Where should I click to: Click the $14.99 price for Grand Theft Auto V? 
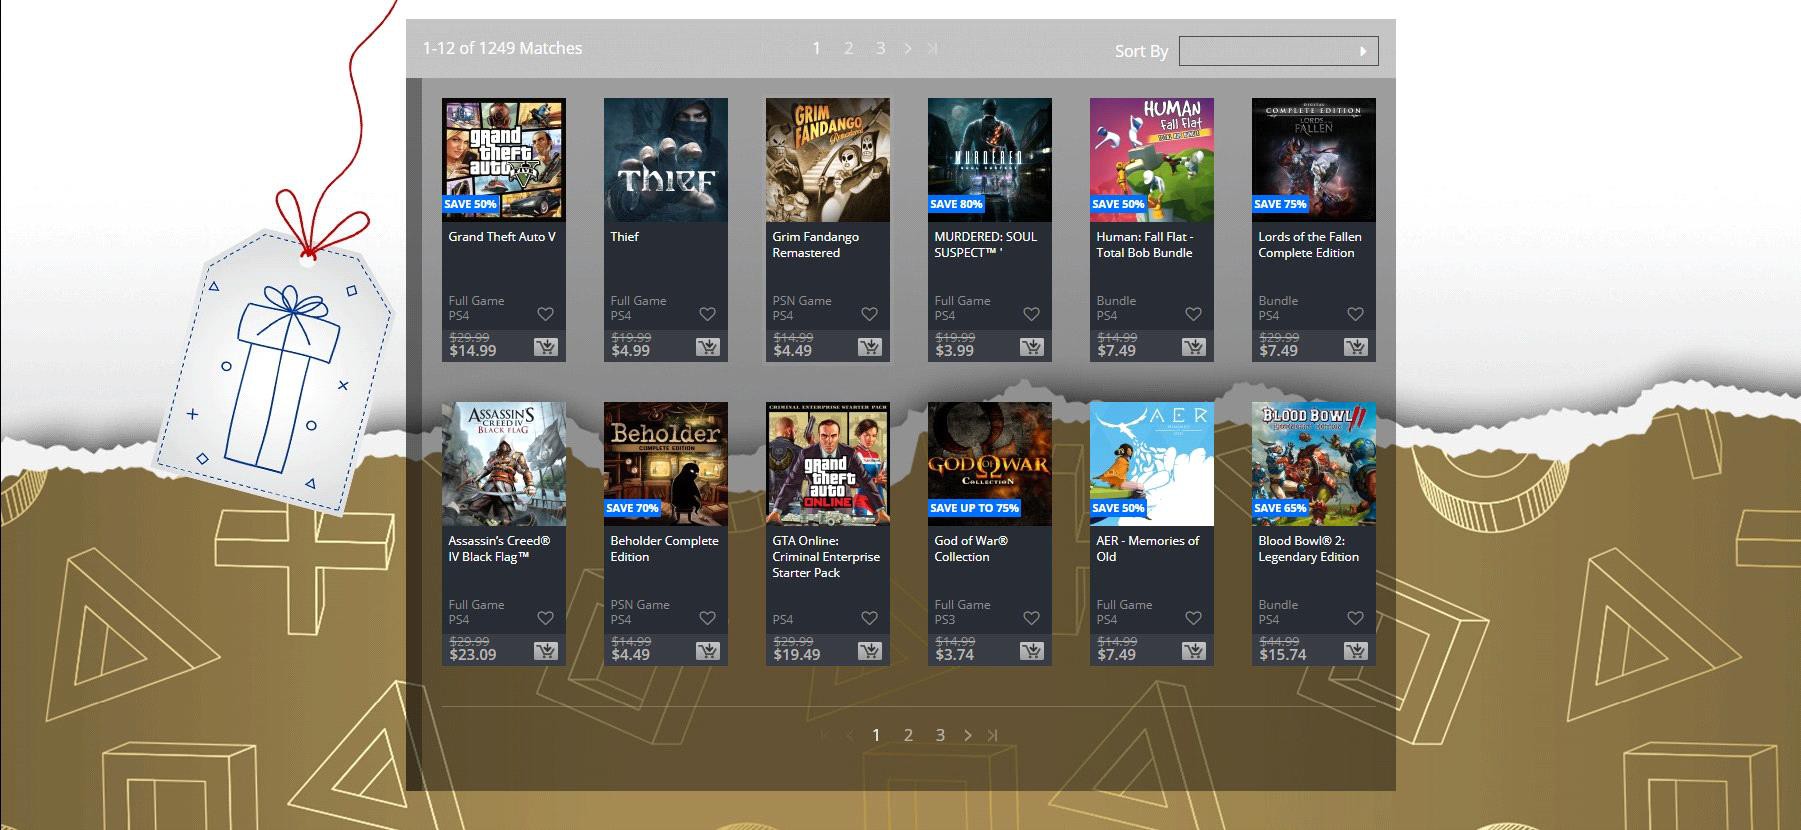click(x=473, y=351)
